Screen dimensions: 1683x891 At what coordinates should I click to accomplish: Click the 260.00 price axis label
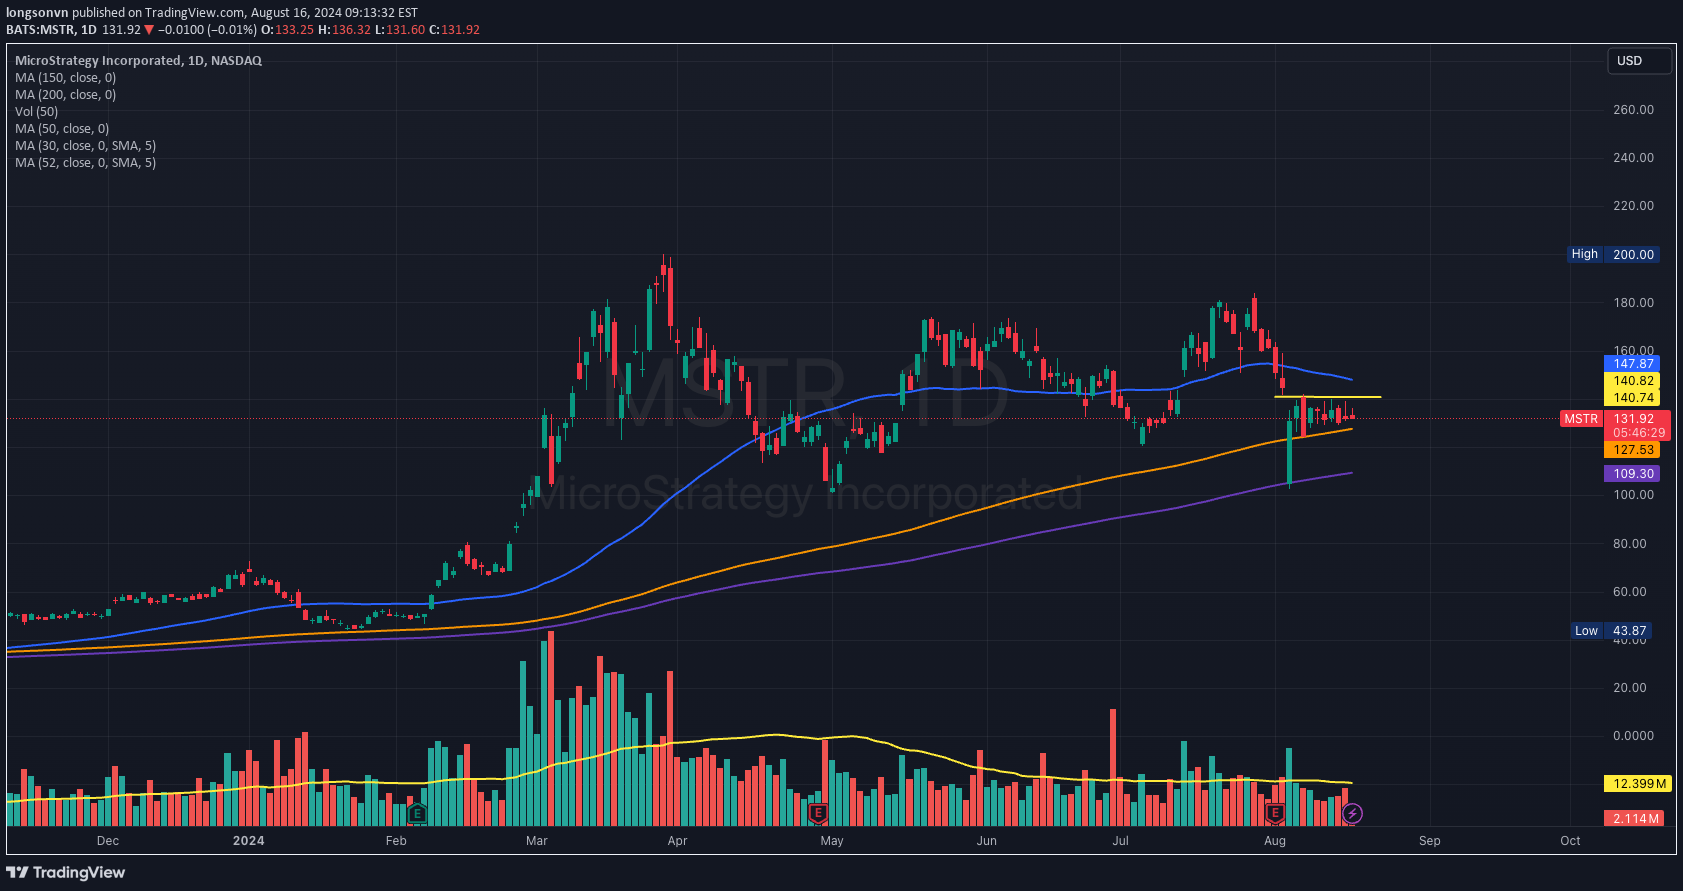click(x=1633, y=110)
